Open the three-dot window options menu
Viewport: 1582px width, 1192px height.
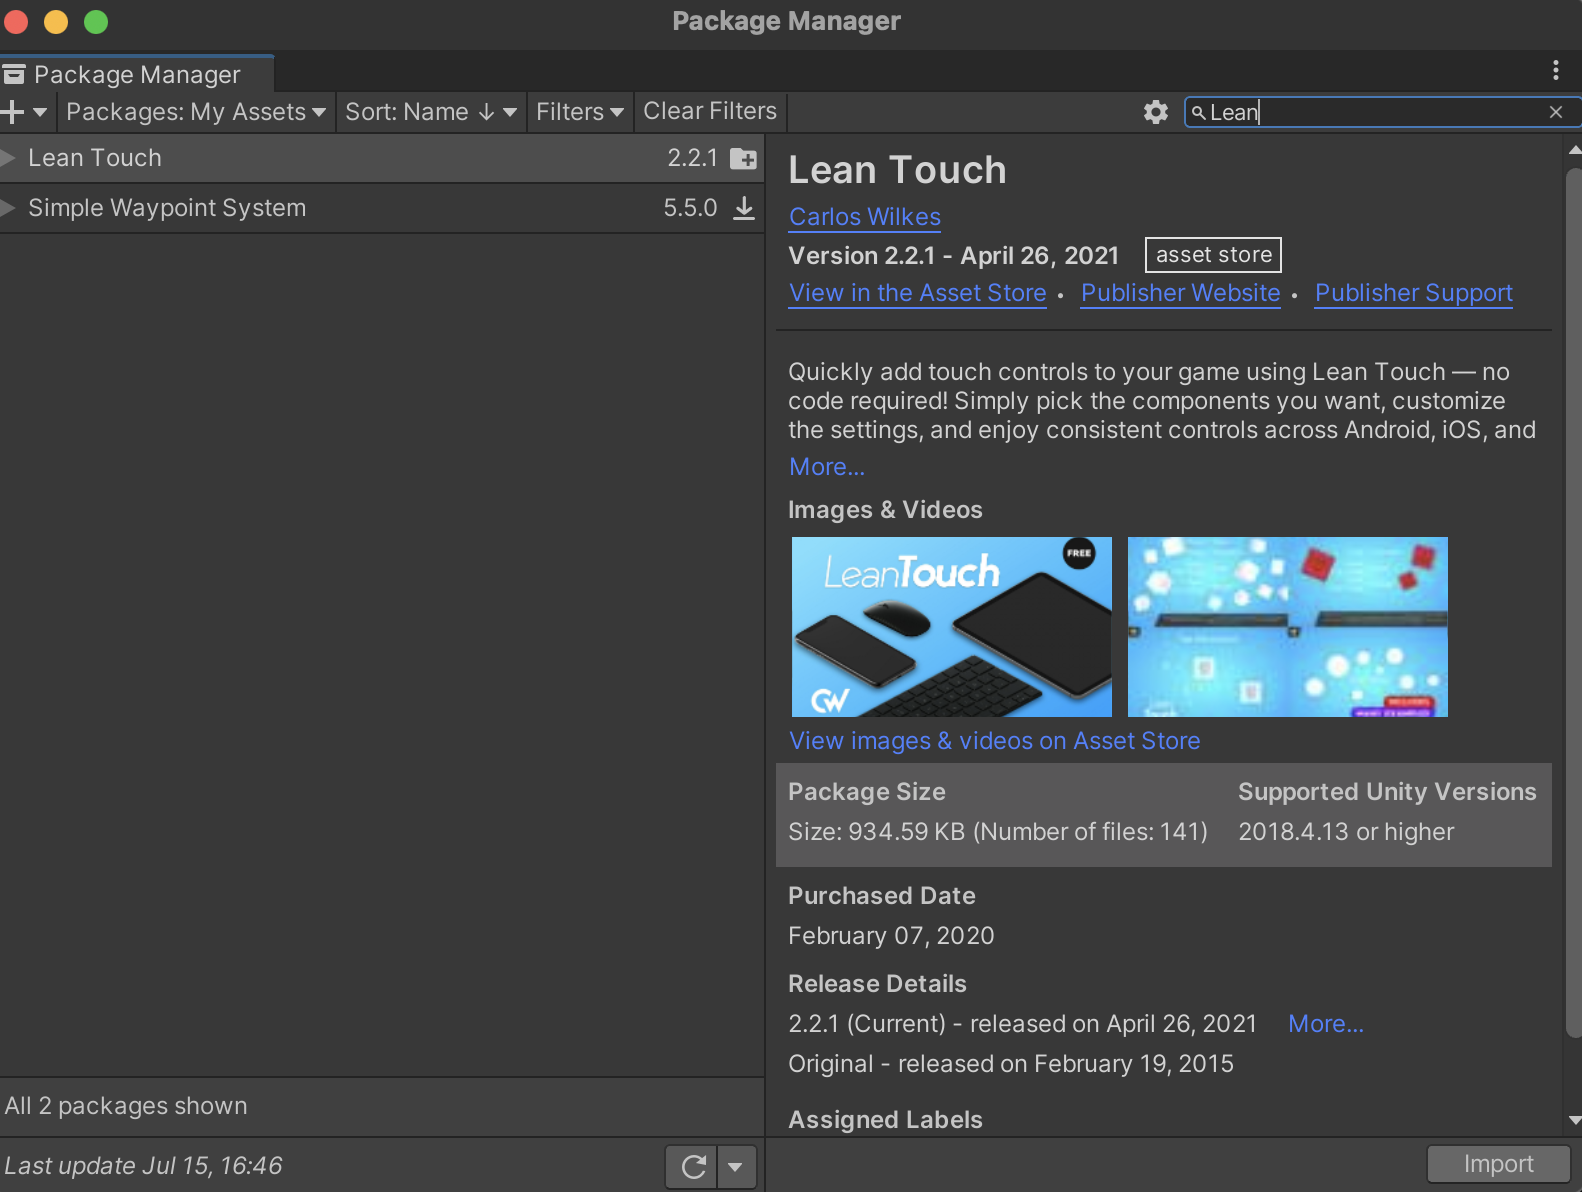1555,70
